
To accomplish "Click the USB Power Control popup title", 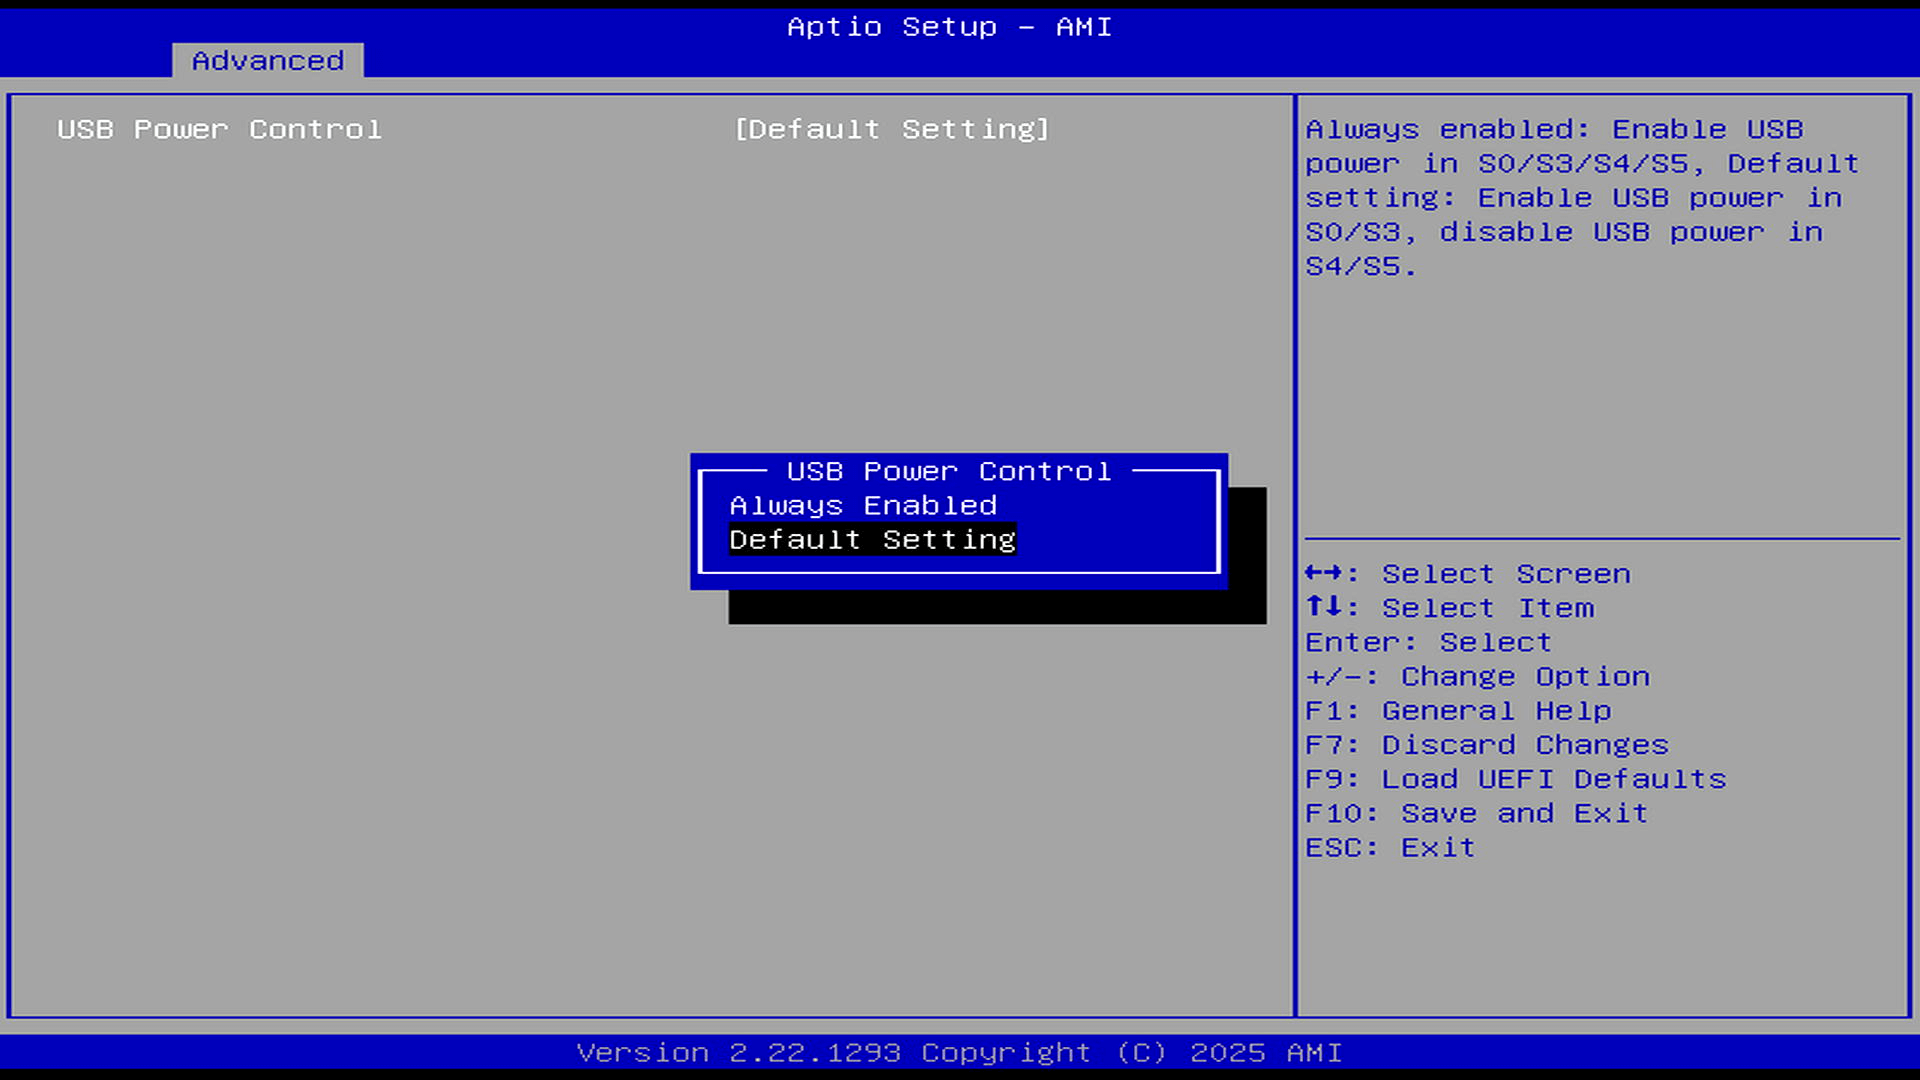I will pyautogui.click(x=948, y=471).
